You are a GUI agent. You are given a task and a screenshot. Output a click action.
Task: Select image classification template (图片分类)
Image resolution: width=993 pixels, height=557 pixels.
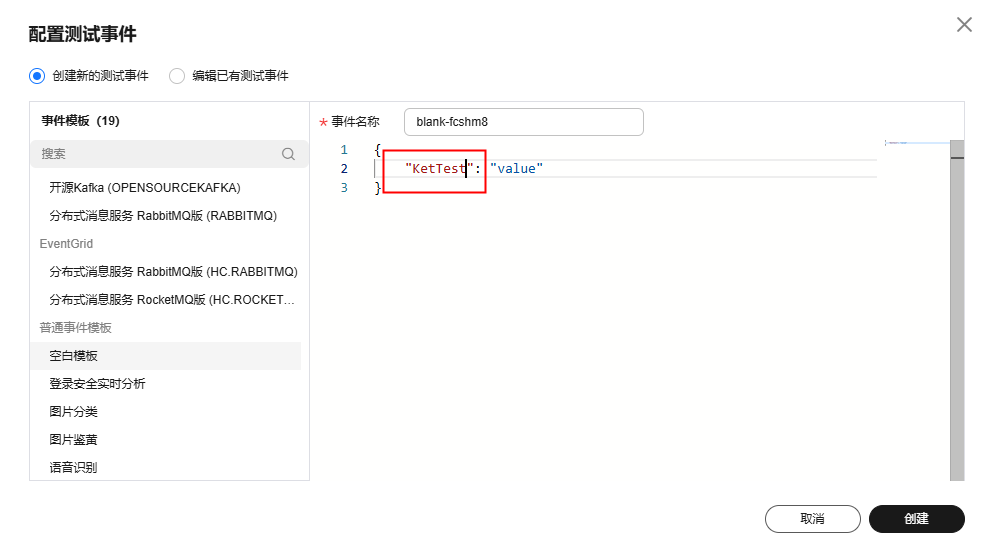(74, 412)
